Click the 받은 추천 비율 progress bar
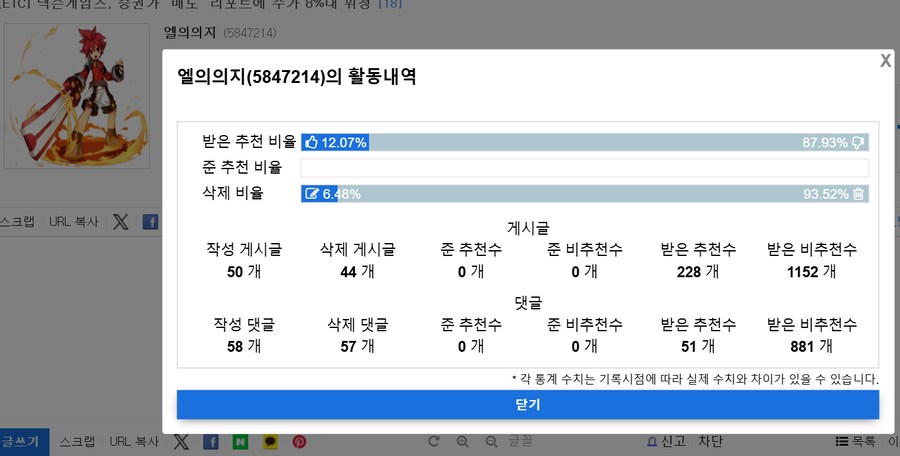 585,142
